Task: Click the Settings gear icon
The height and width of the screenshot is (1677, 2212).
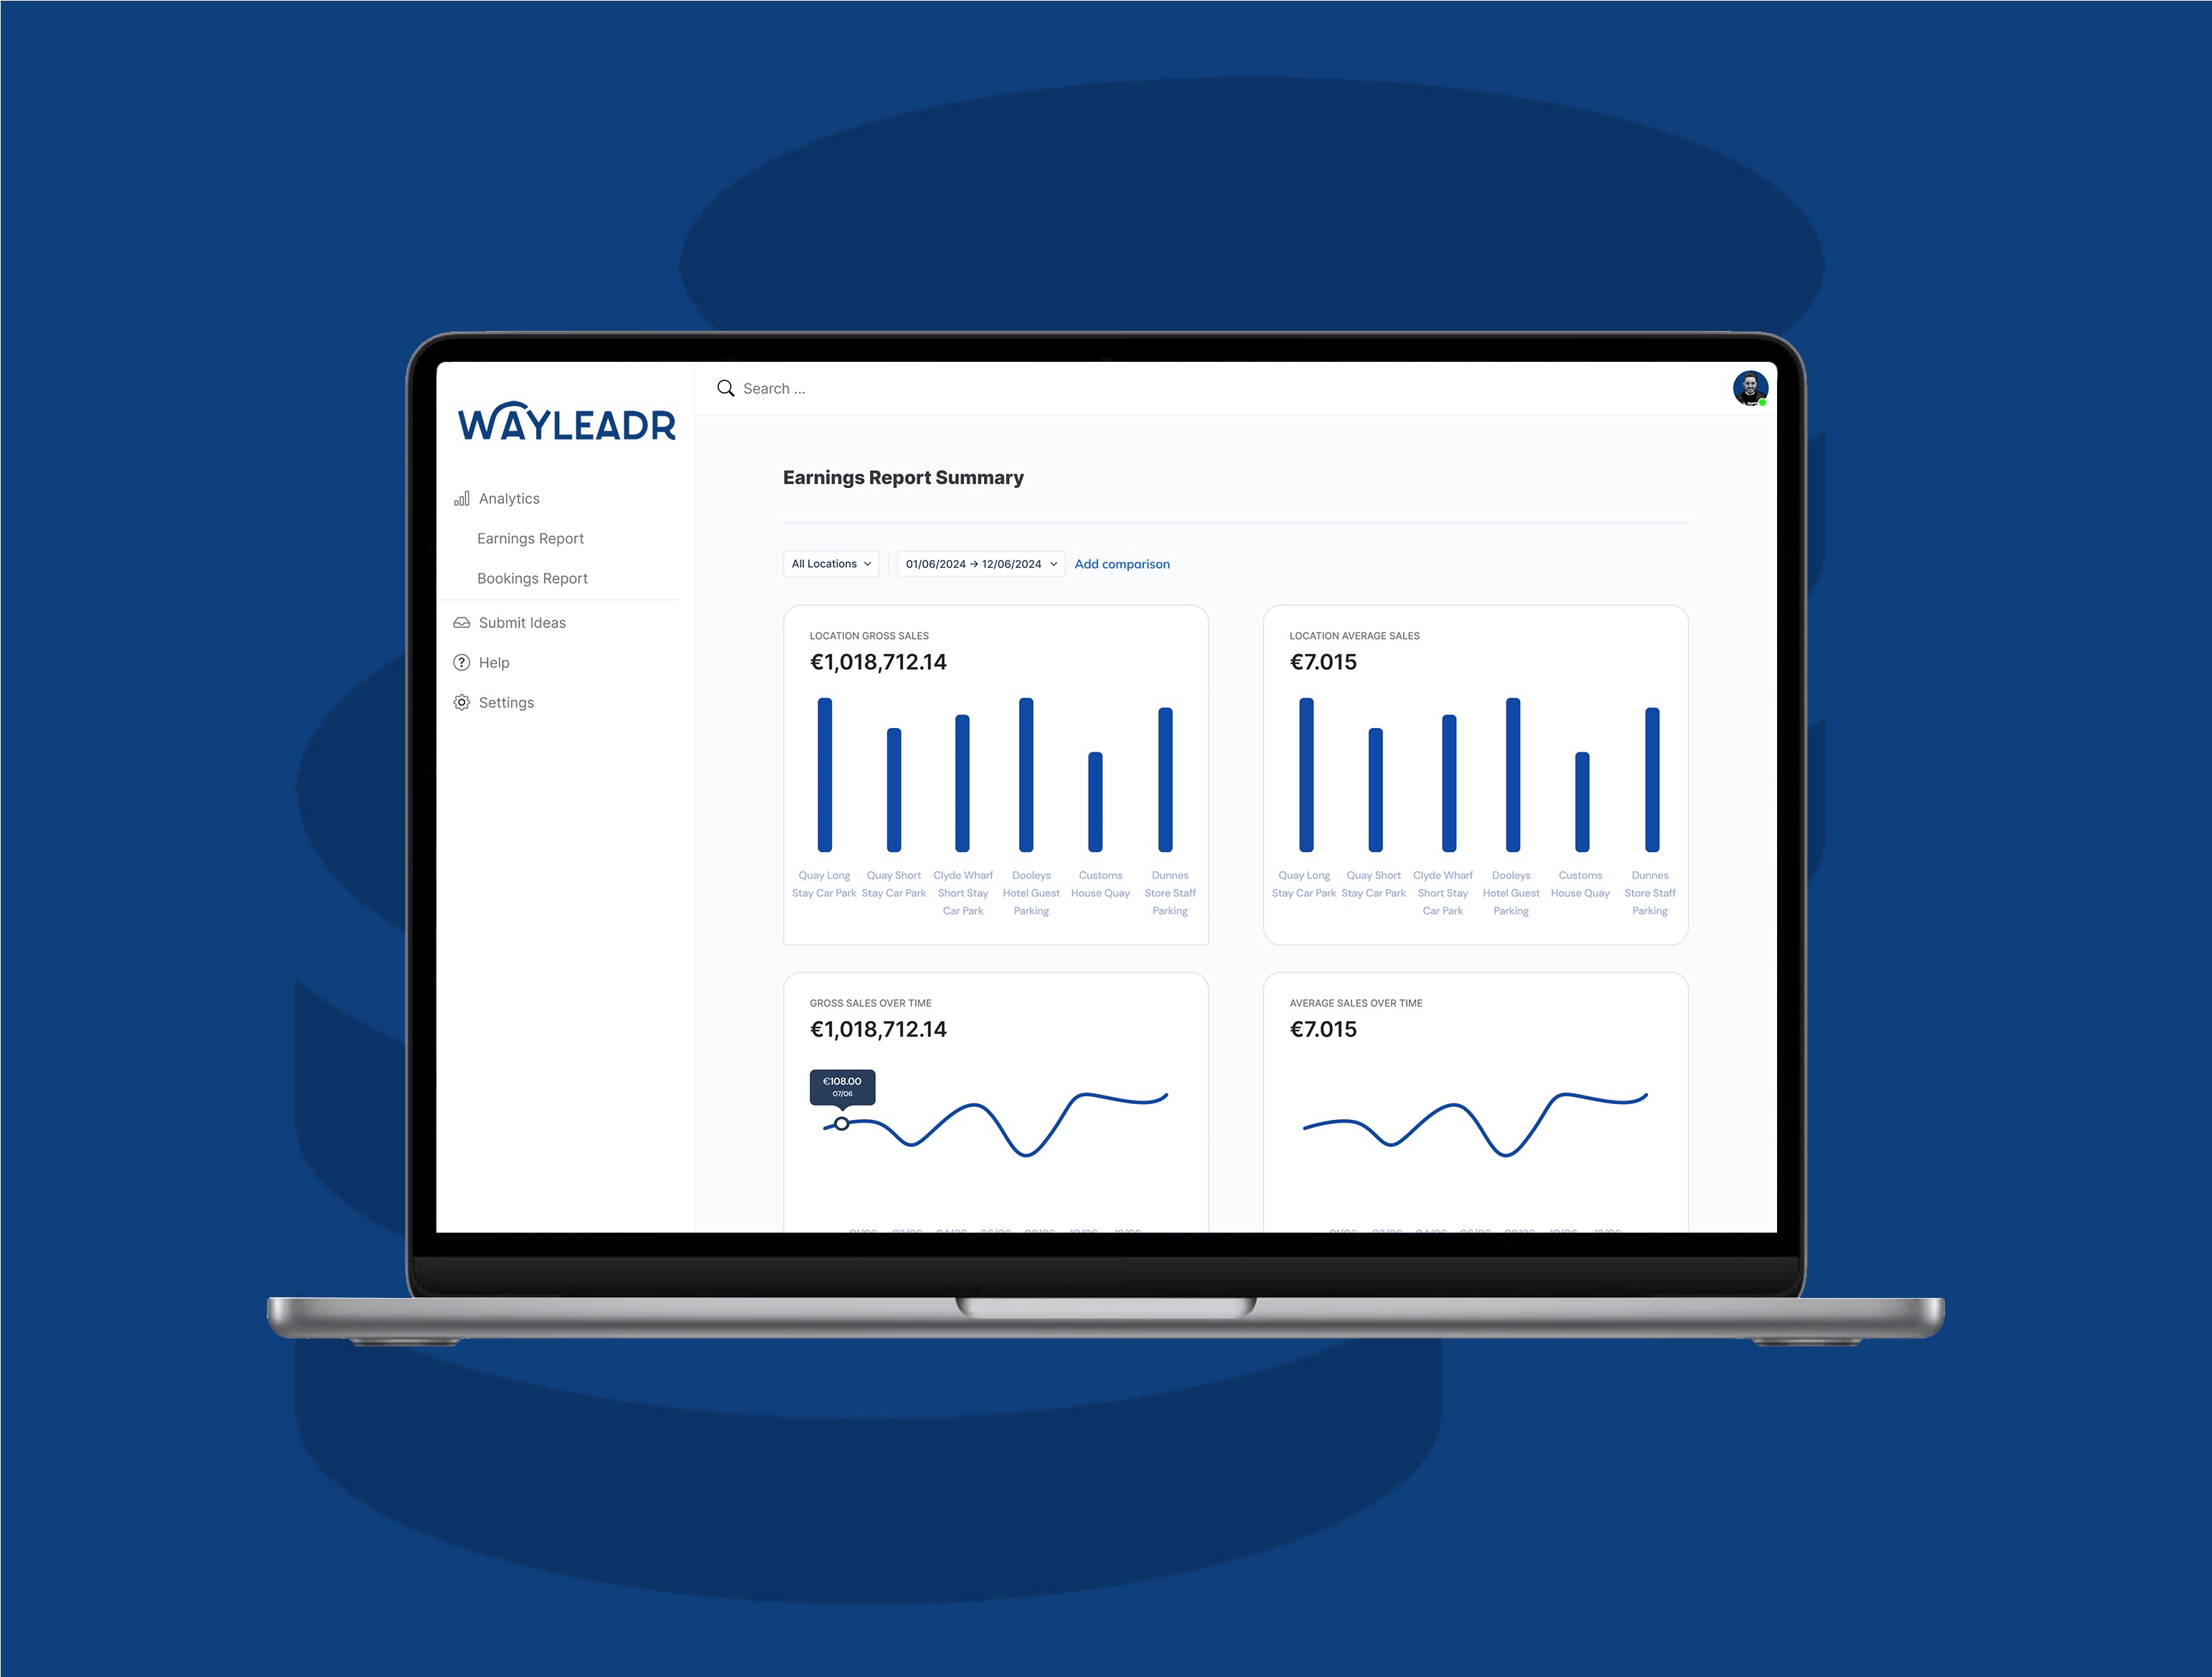Action: (x=463, y=701)
